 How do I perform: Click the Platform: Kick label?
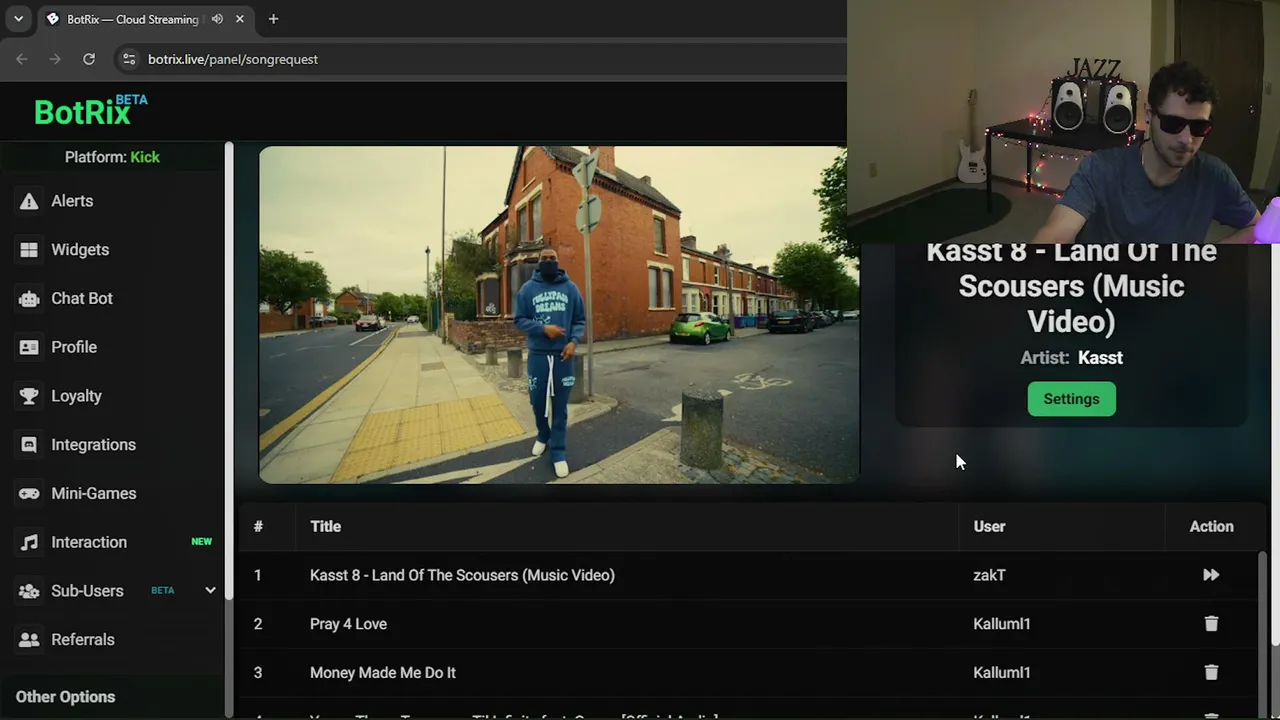[112, 157]
